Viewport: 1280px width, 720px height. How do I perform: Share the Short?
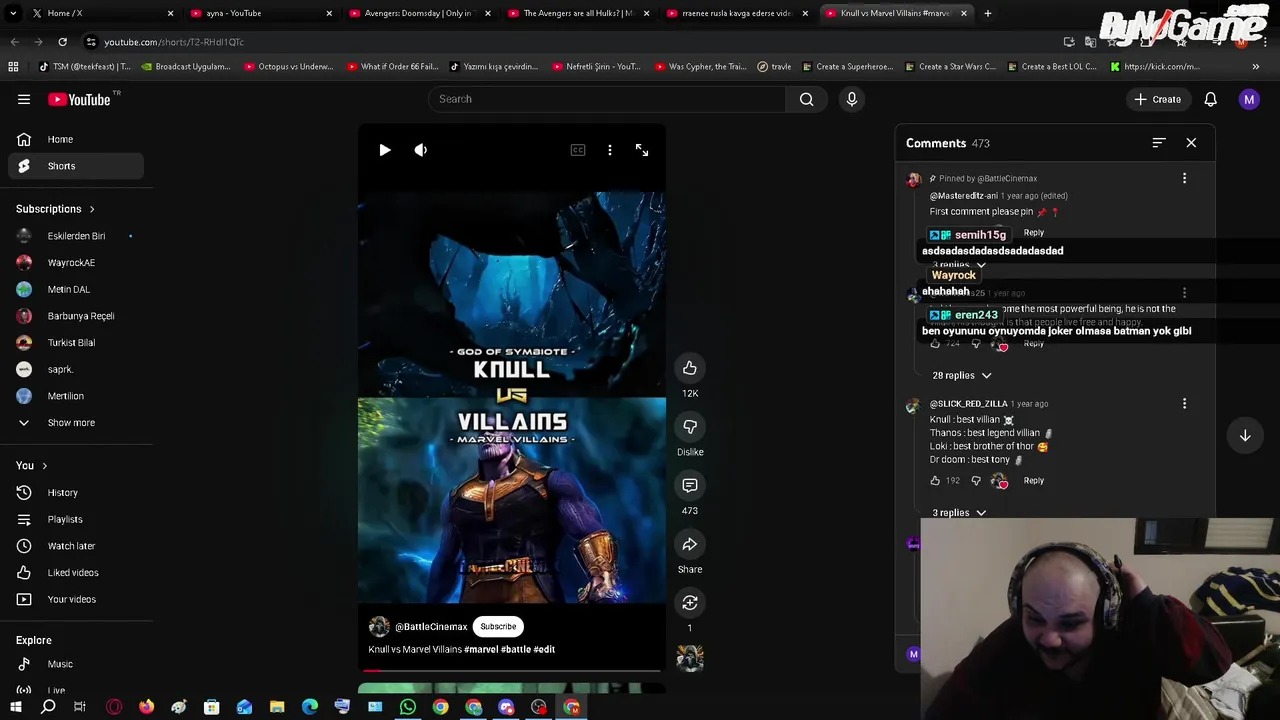click(x=690, y=544)
